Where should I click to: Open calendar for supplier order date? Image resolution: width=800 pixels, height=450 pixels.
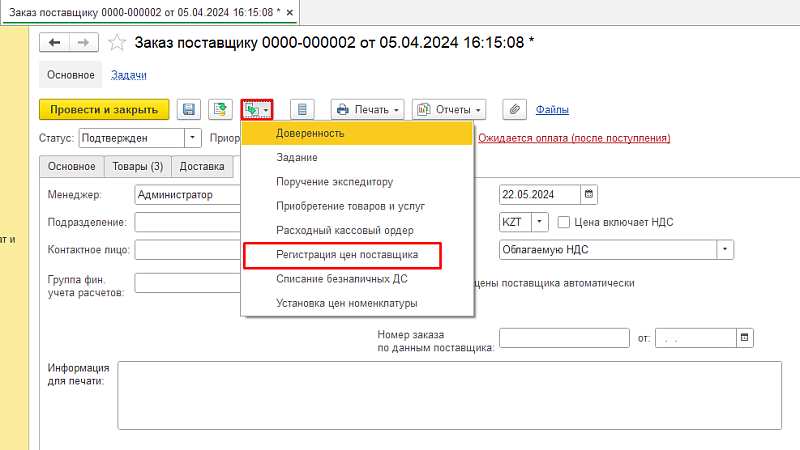tap(743, 339)
